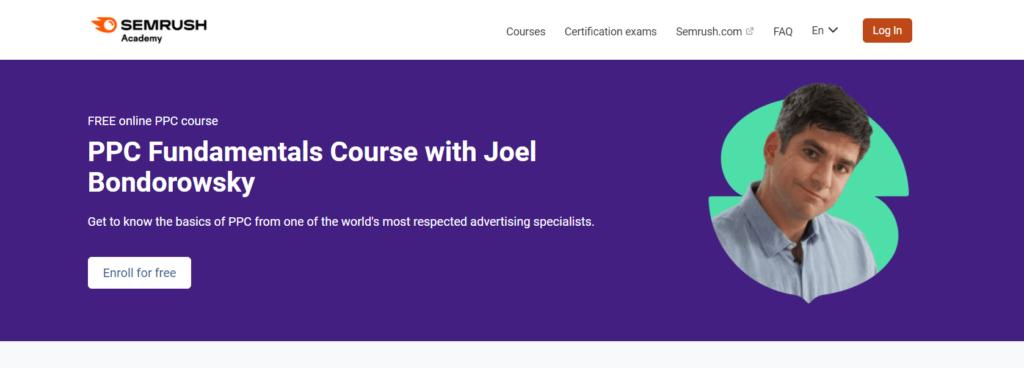1024x368 pixels.
Task: Open the FAQ page
Action: click(x=783, y=31)
